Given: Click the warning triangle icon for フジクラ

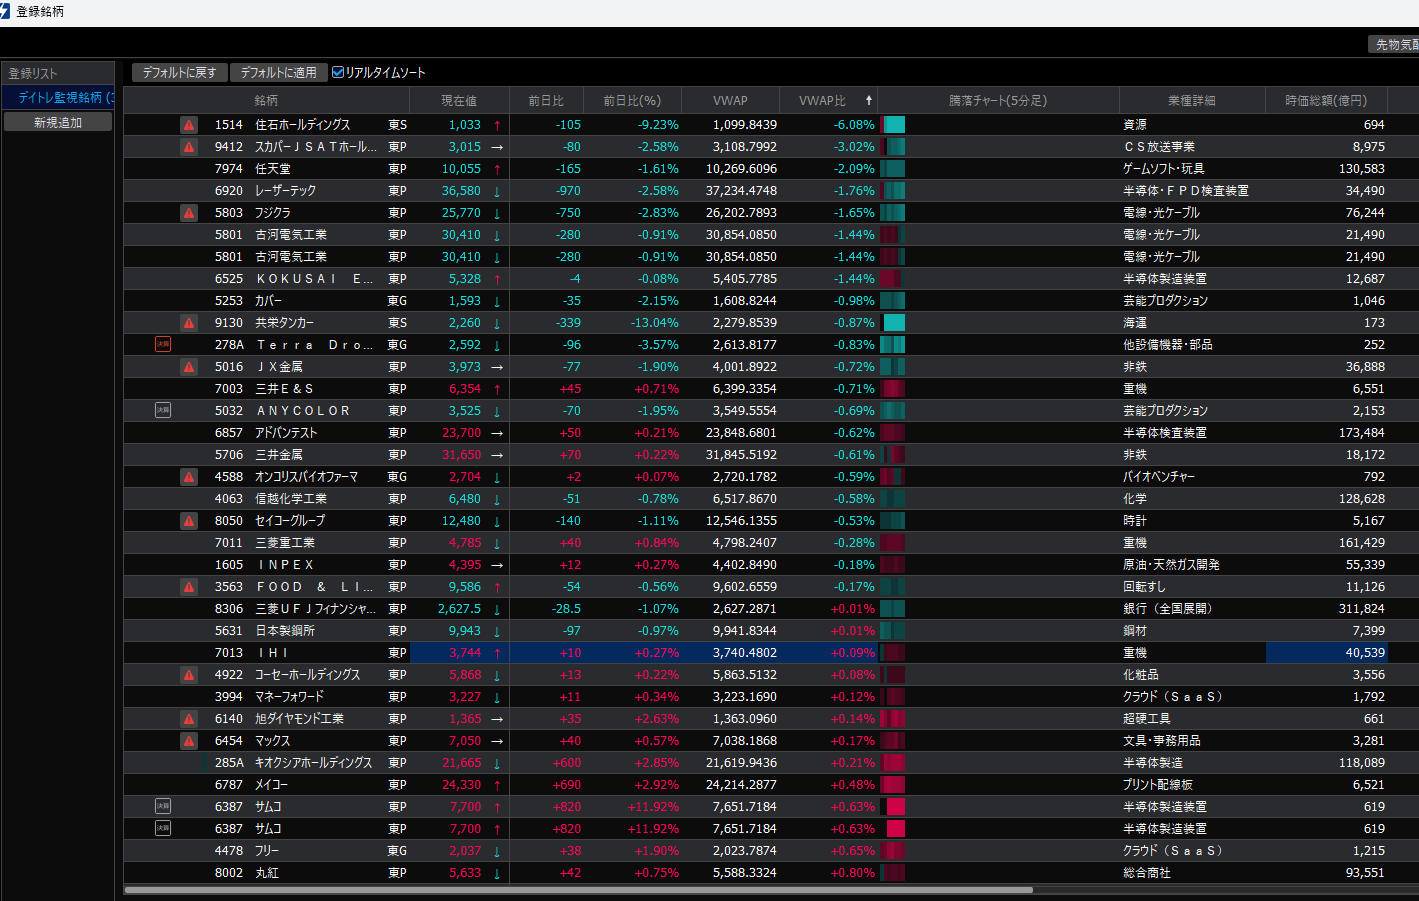Looking at the screenshot, I should click(x=188, y=213).
